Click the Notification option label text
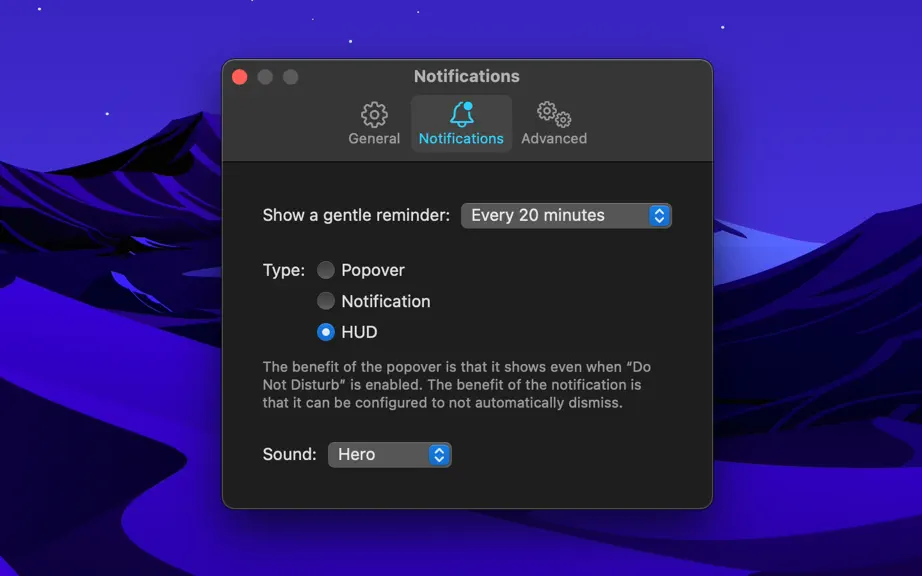The height and width of the screenshot is (576, 922). pos(386,302)
